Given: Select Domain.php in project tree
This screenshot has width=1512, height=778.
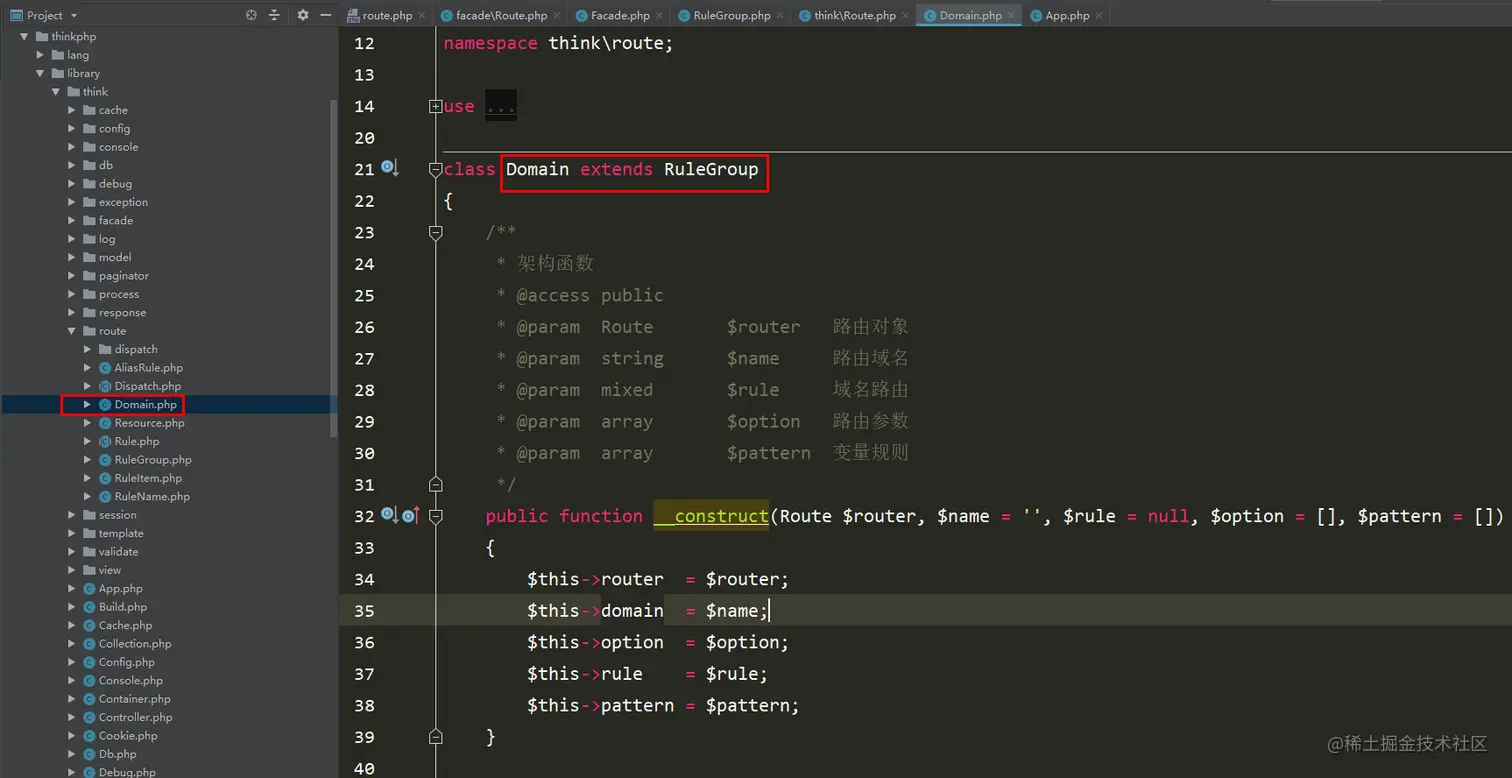Looking at the screenshot, I should (x=145, y=405).
